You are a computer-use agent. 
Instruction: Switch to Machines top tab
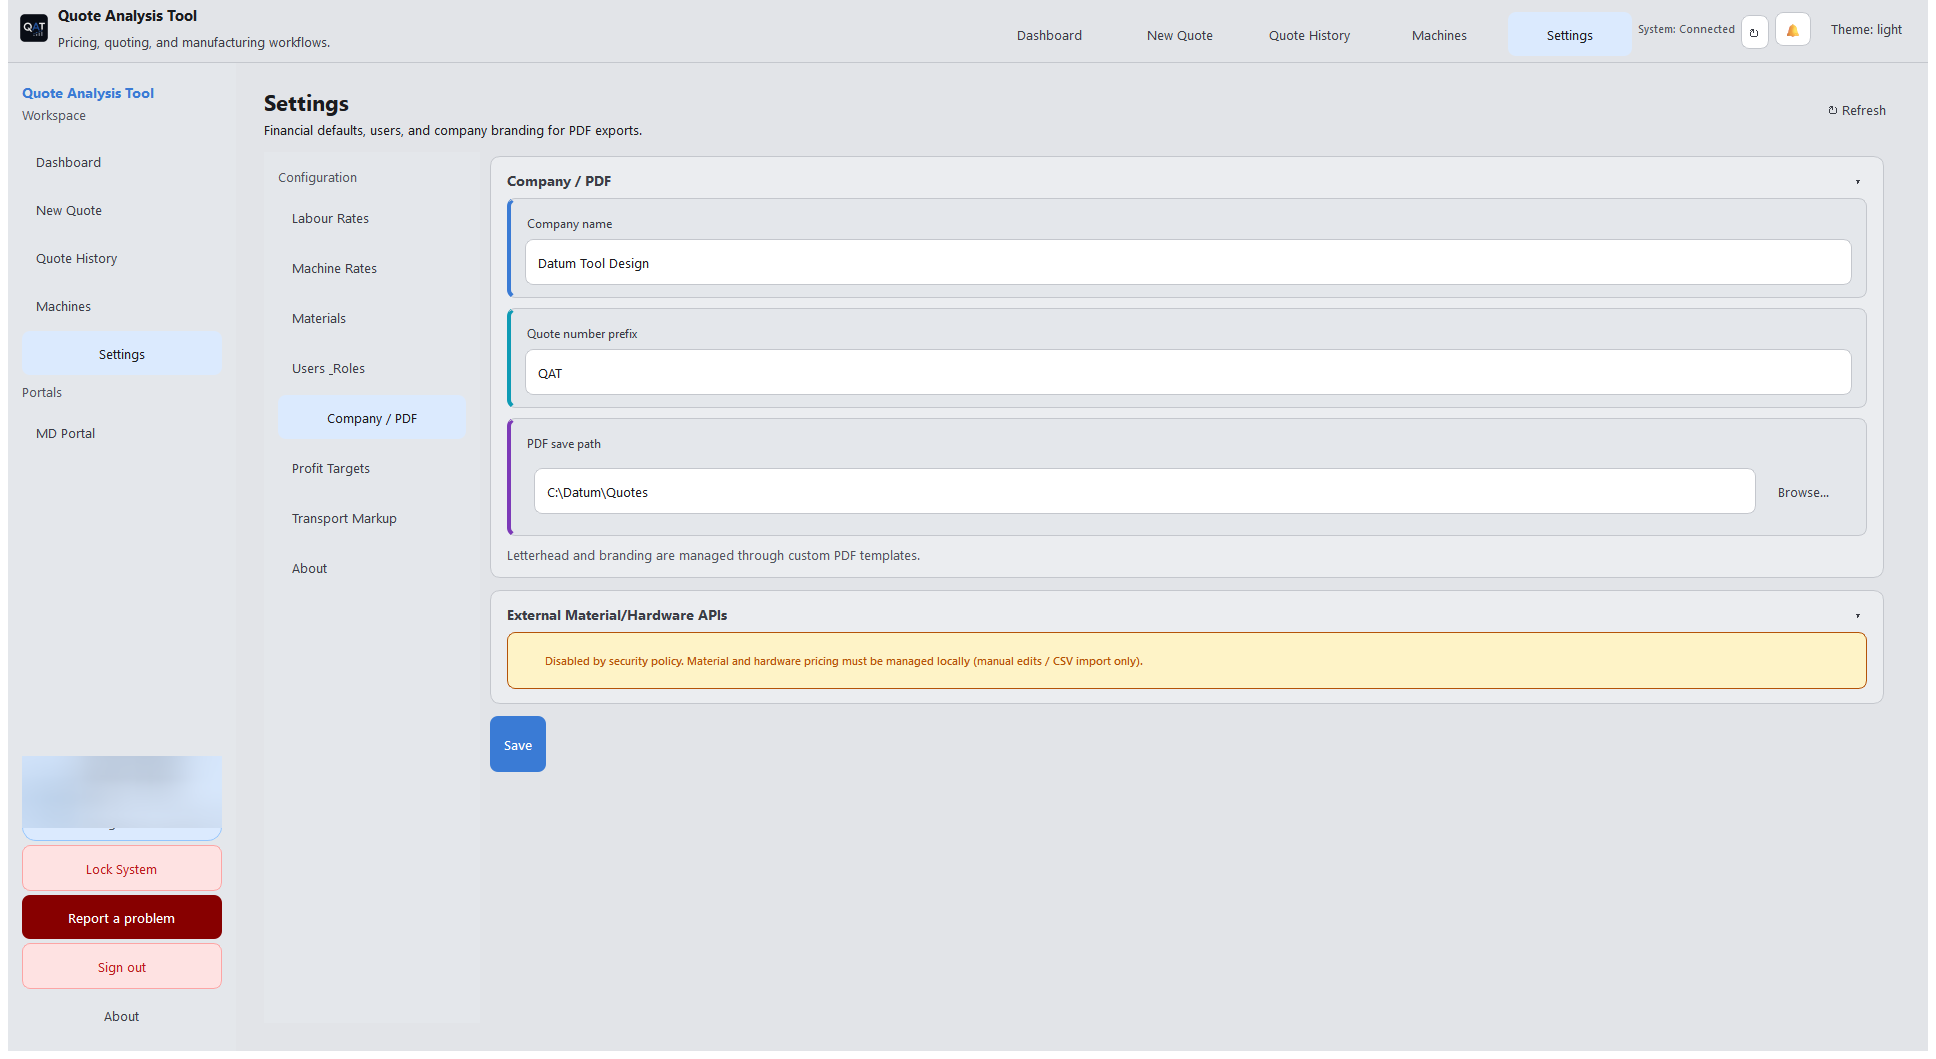click(x=1439, y=35)
